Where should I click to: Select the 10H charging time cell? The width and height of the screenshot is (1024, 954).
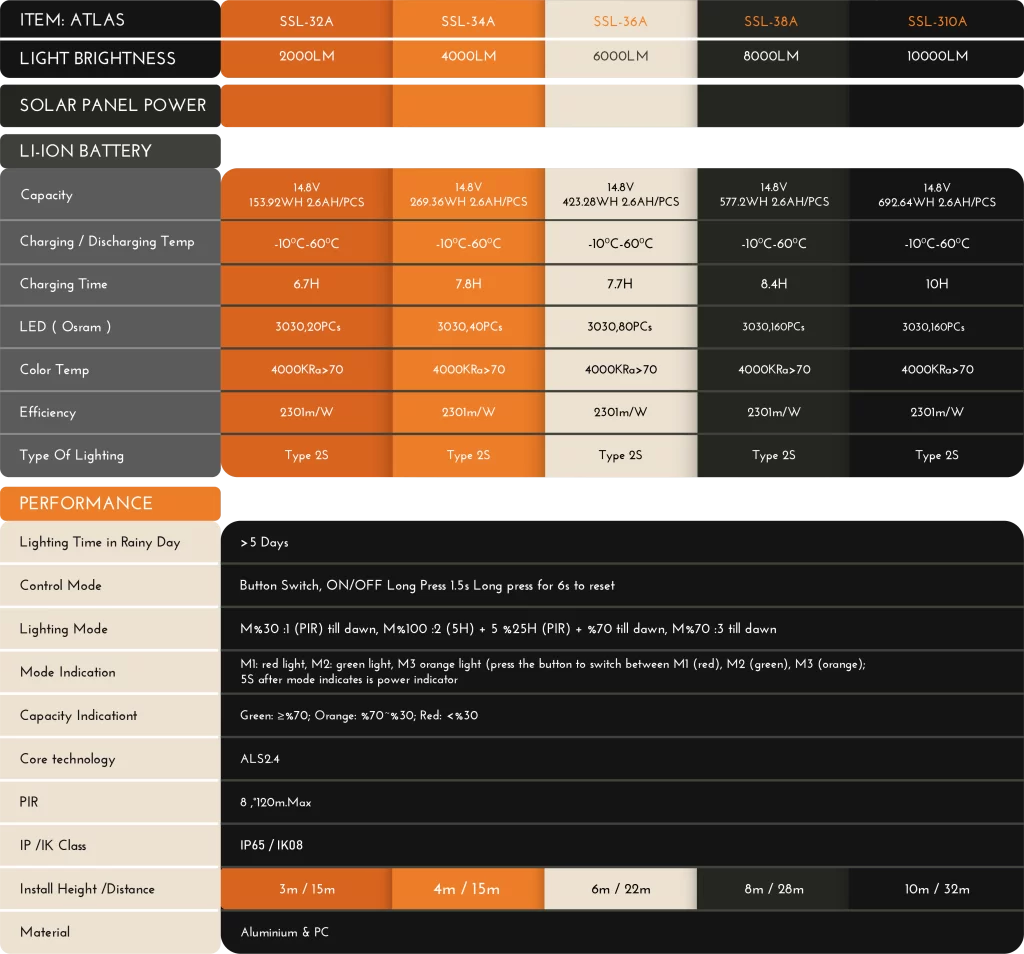(937, 284)
